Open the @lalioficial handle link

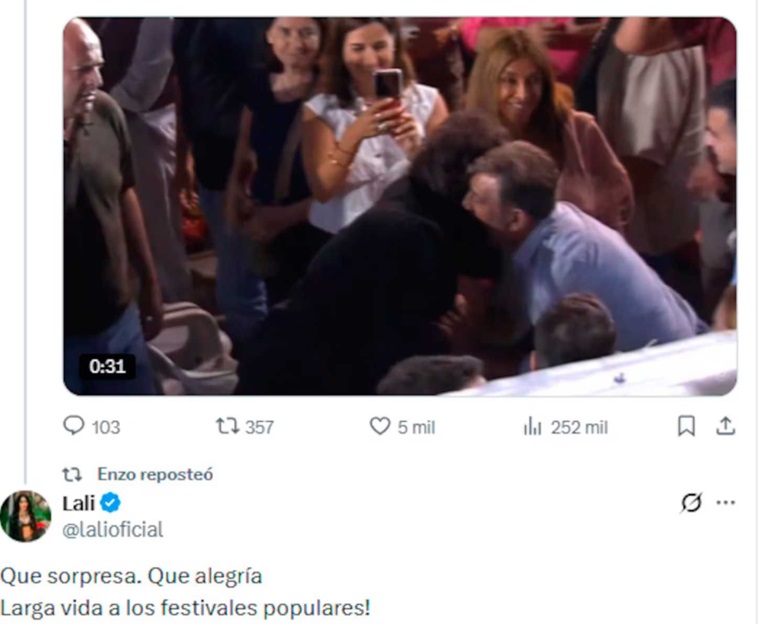click(x=112, y=530)
